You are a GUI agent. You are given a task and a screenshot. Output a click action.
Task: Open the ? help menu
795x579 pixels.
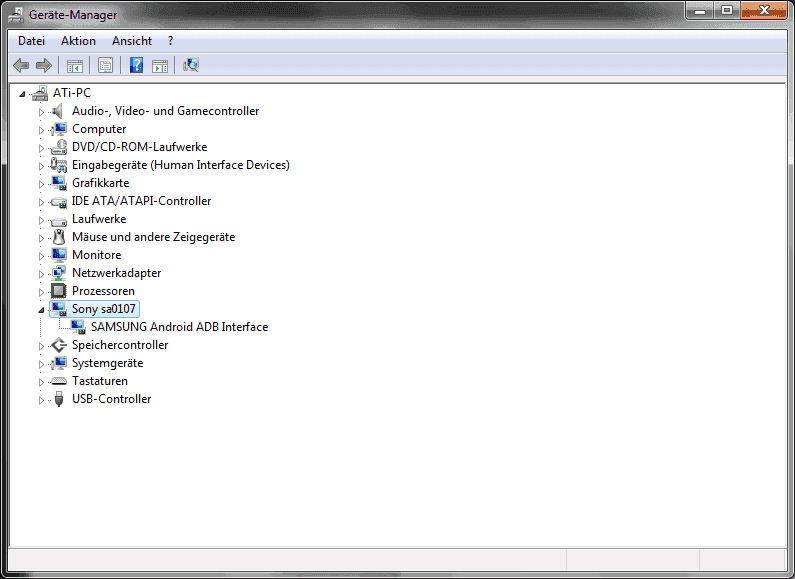tap(170, 41)
